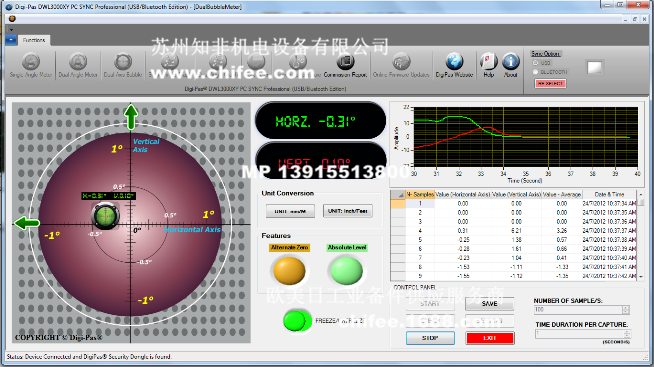Image resolution: width=654 pixels, height=367 pixels.
Task: Switch to the Functions tab
Action: (x=34, y=40)
